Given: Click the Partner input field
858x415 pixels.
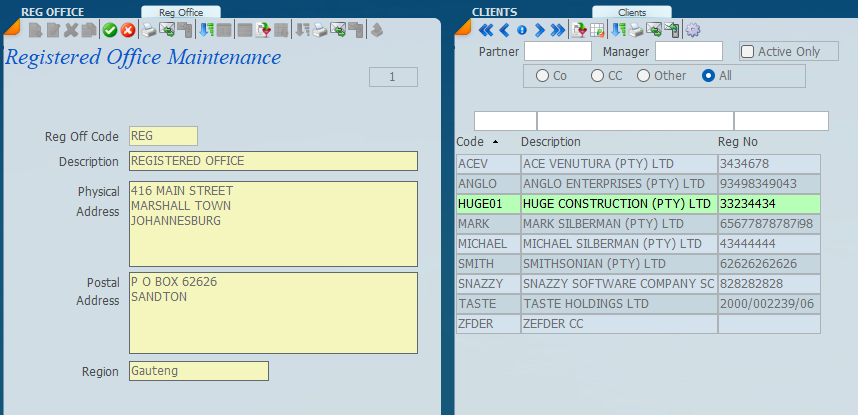Looking at the screenshot, I should [558, 51].
